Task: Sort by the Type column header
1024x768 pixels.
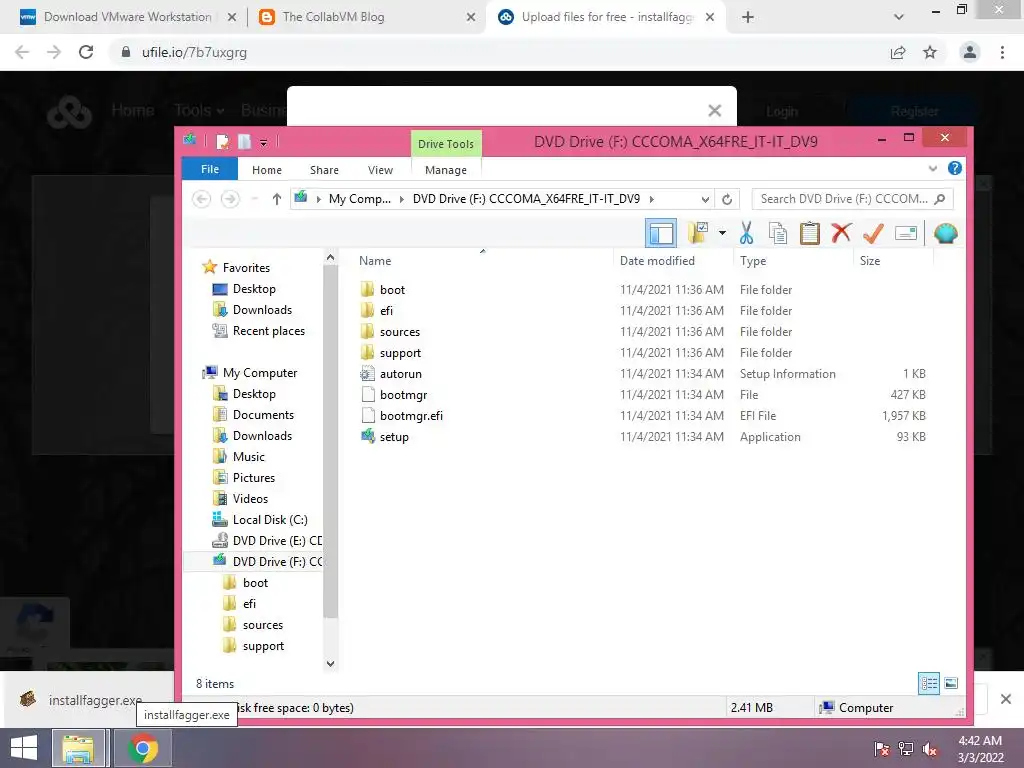Action: [x=752, y=261]
